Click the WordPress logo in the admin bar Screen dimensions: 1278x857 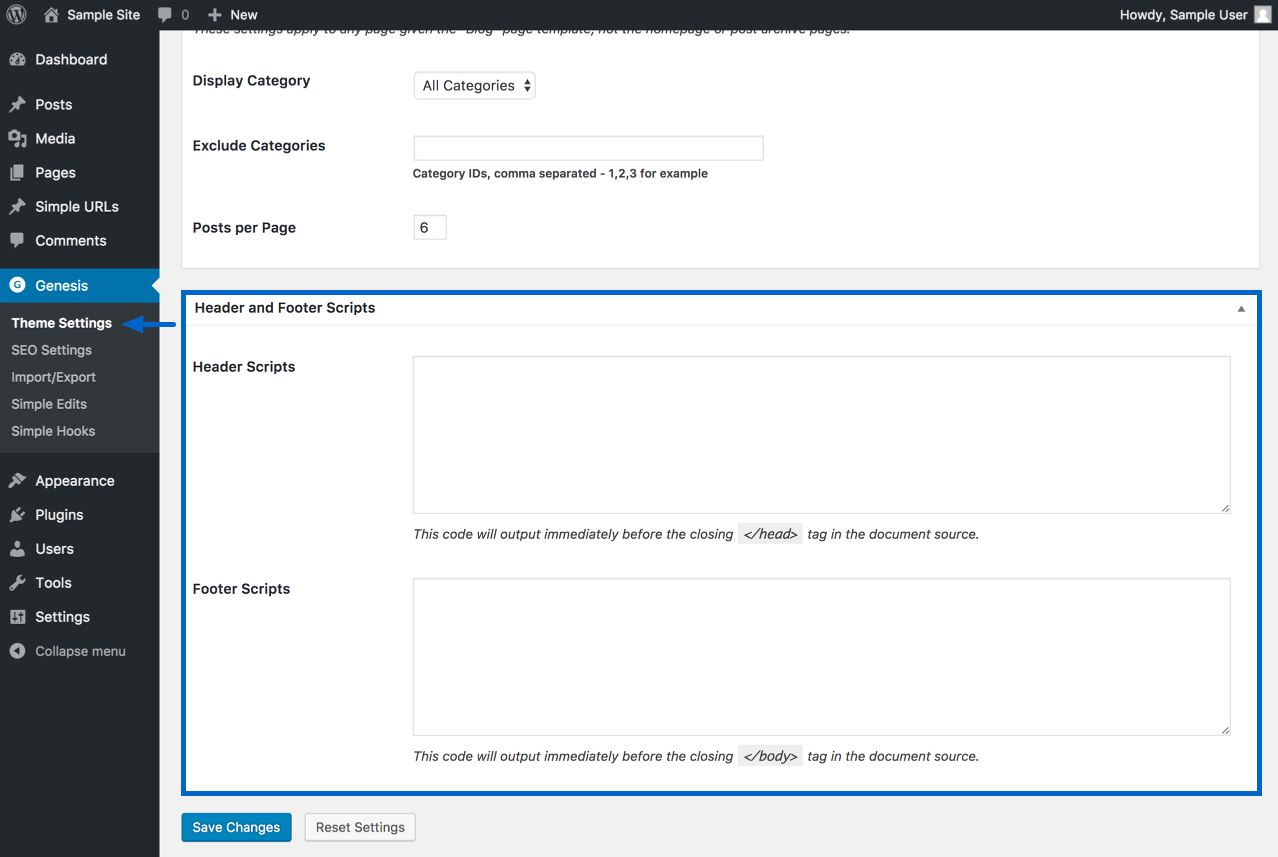point(15,14)
